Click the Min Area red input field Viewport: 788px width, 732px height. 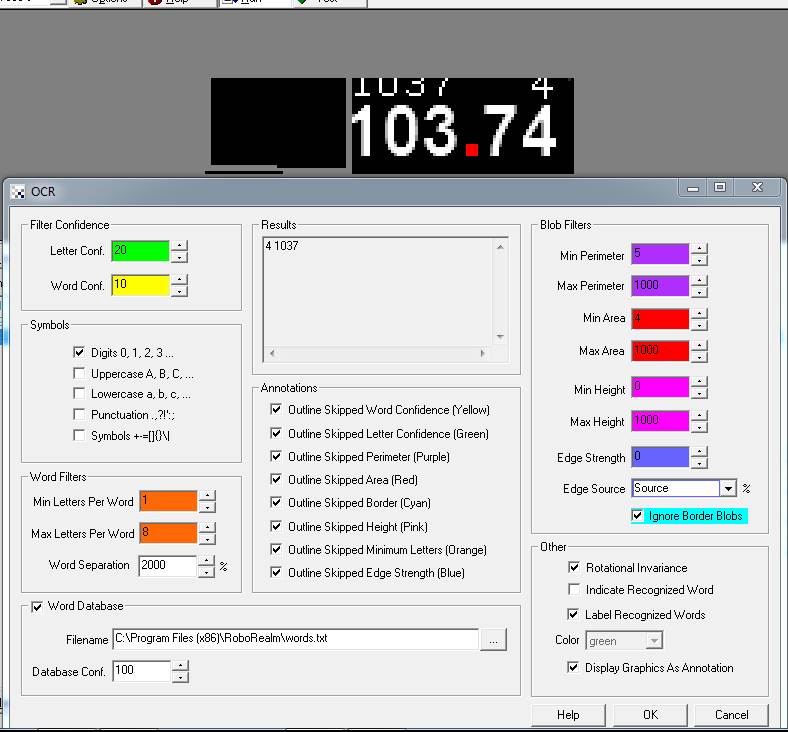click(660, 319)
